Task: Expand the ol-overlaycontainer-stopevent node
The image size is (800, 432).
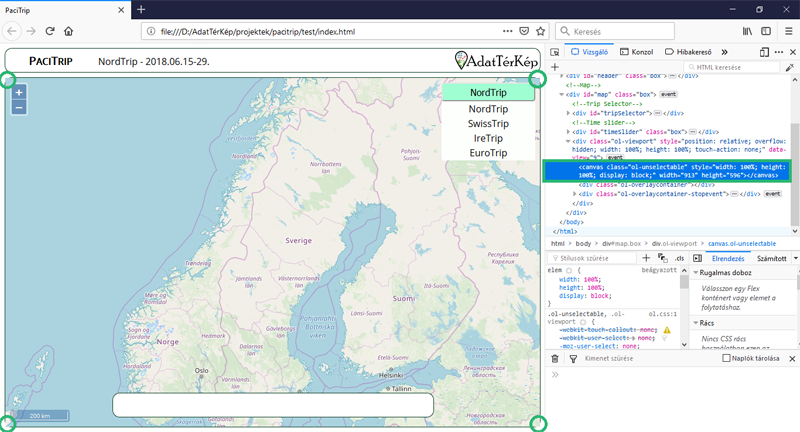Action: click(574, 194)
